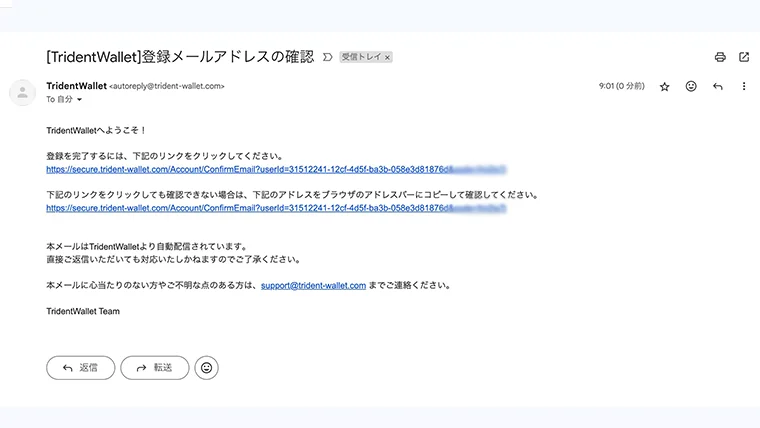Click the 受信トレイ label chip

(x=360, y=57)
